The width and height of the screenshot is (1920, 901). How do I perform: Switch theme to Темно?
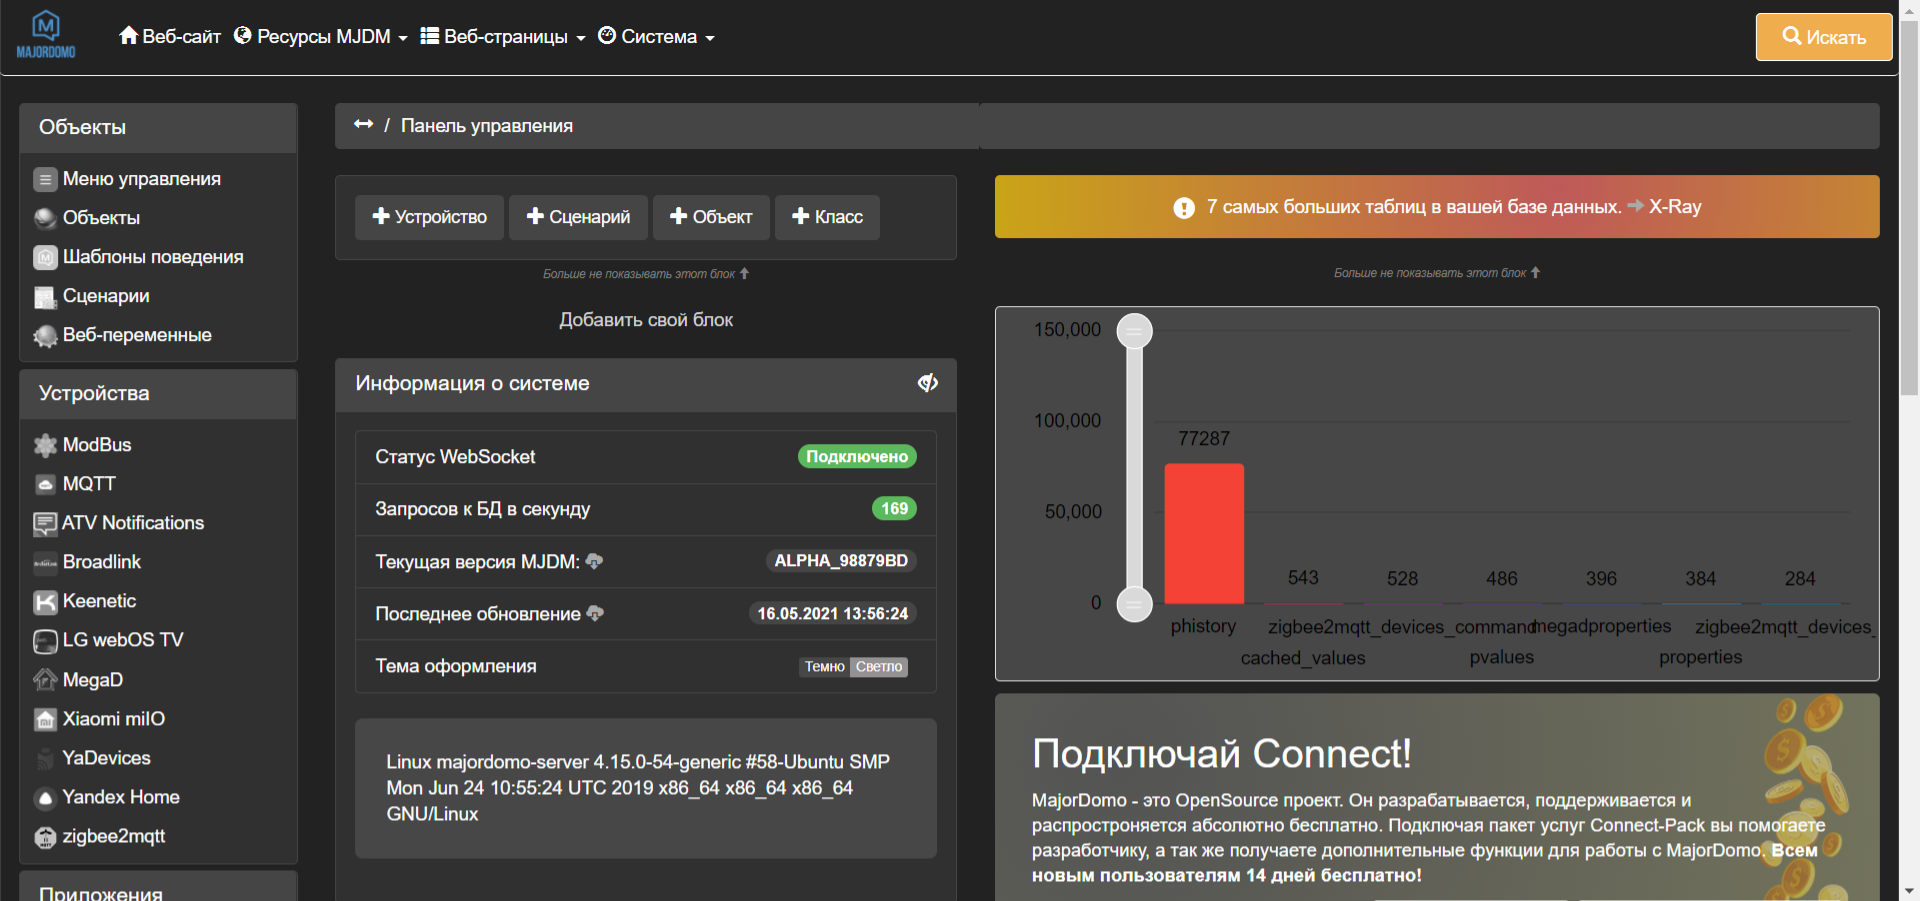tap(825, 667)
